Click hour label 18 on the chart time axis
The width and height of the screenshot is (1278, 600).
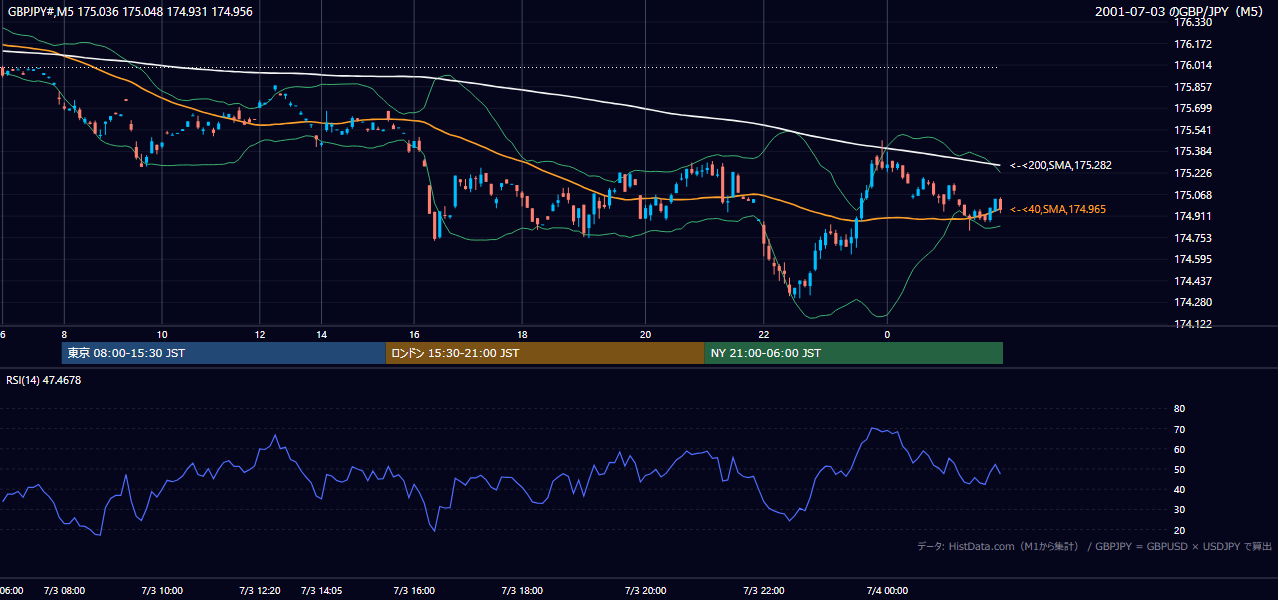click(522, 334)
